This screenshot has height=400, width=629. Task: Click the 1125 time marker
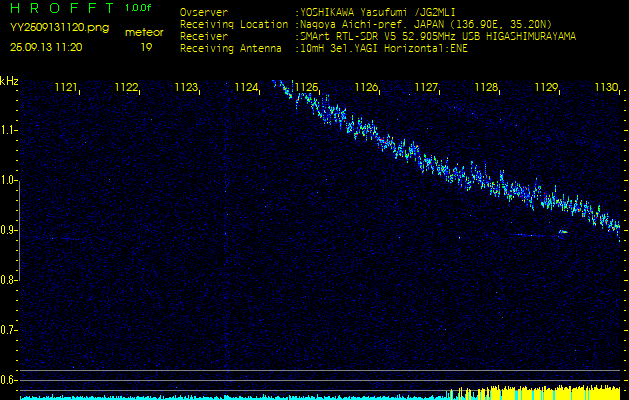tap(306, 88)
